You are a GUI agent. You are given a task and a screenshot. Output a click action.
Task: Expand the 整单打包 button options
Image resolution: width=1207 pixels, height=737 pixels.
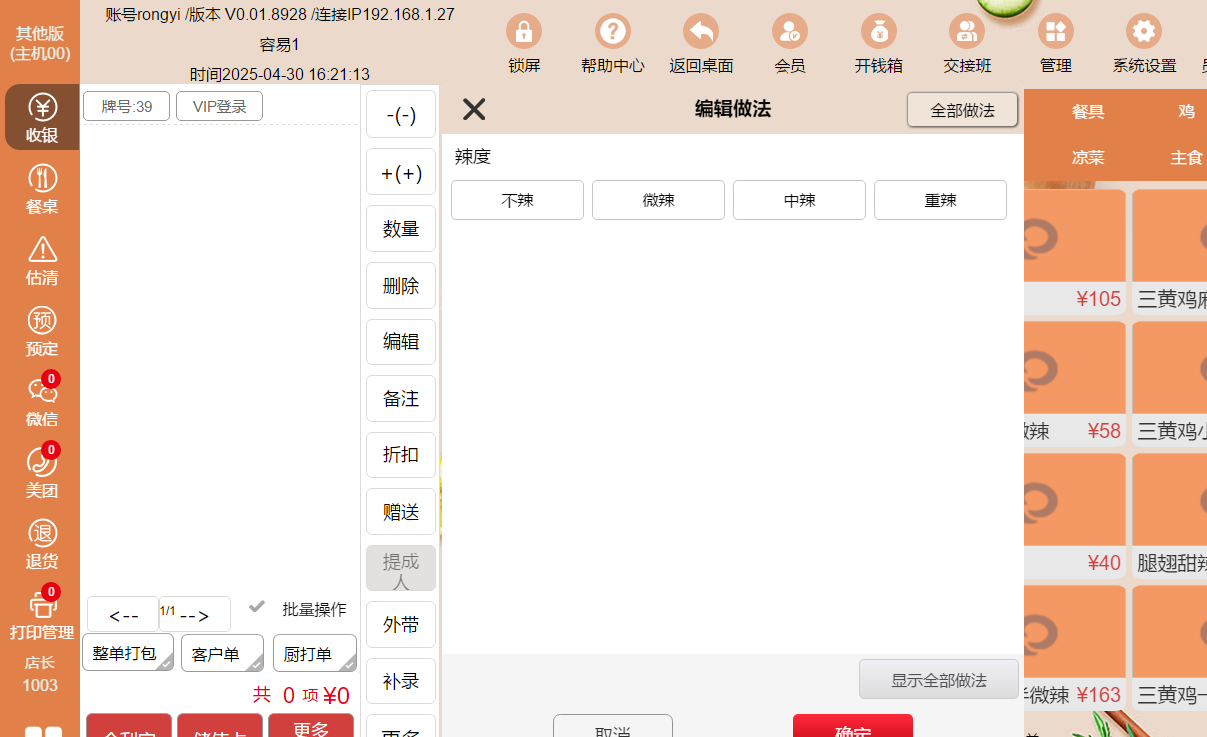(x=128, y=653)
